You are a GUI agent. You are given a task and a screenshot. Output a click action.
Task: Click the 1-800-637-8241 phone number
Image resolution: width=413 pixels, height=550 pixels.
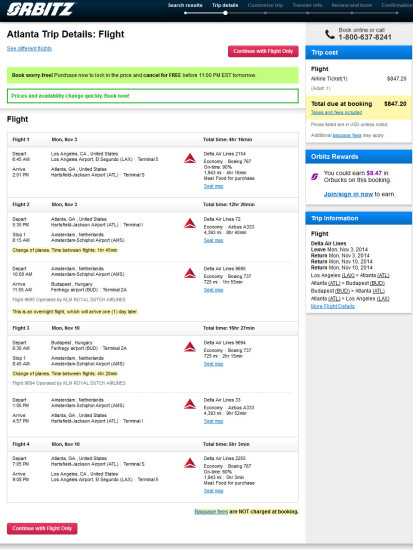tap(365, 37)
